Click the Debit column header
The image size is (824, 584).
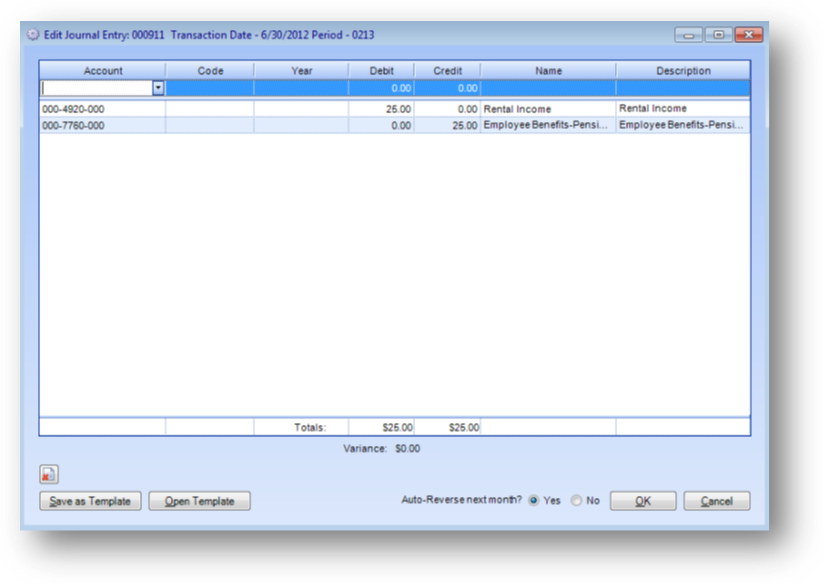(381, 70)
